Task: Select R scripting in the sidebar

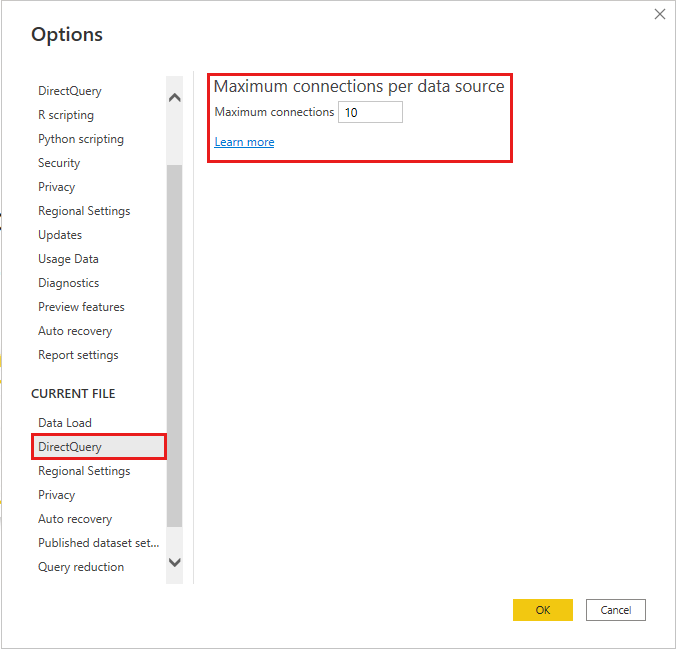Action: click(66, 115)
